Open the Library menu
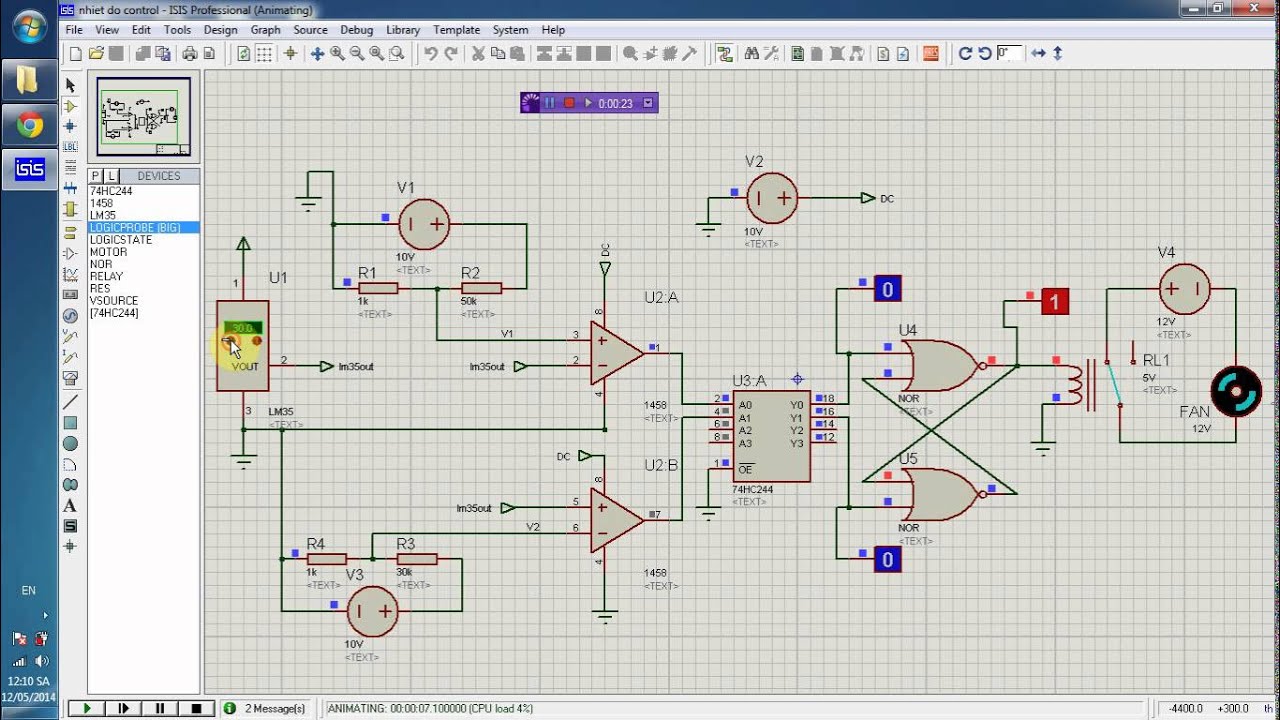The height and width of the screenshot is (720, 1280). pyautogui.click(x=403, y=30)
